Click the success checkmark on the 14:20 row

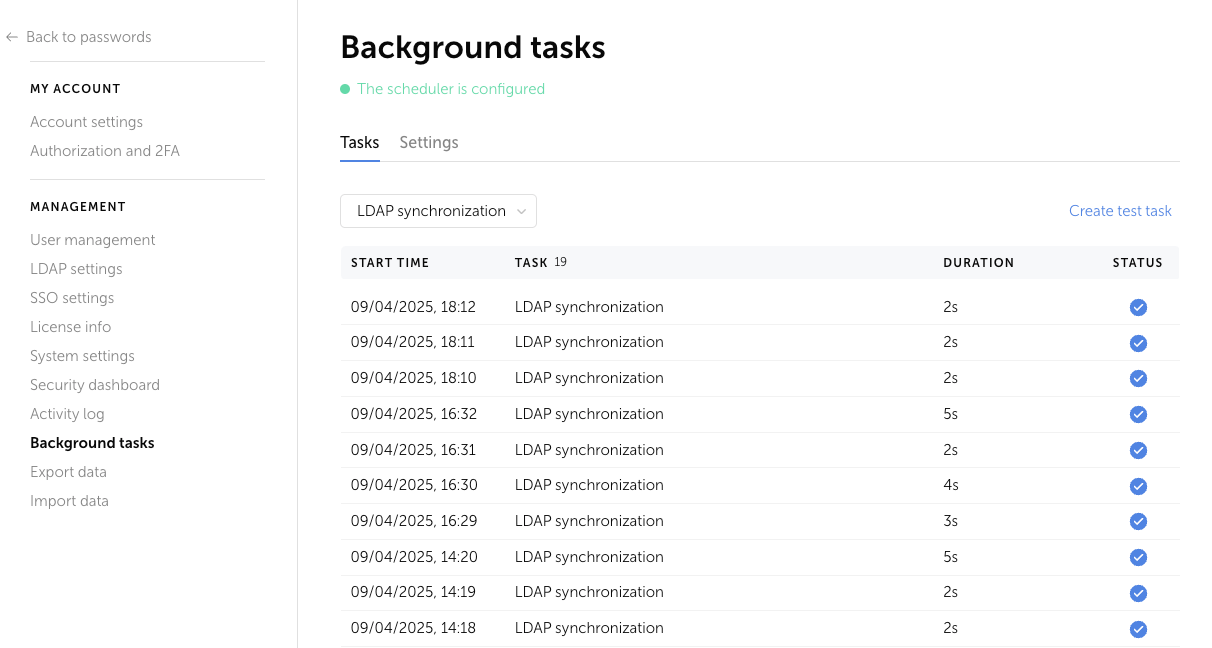(1138, 557)
